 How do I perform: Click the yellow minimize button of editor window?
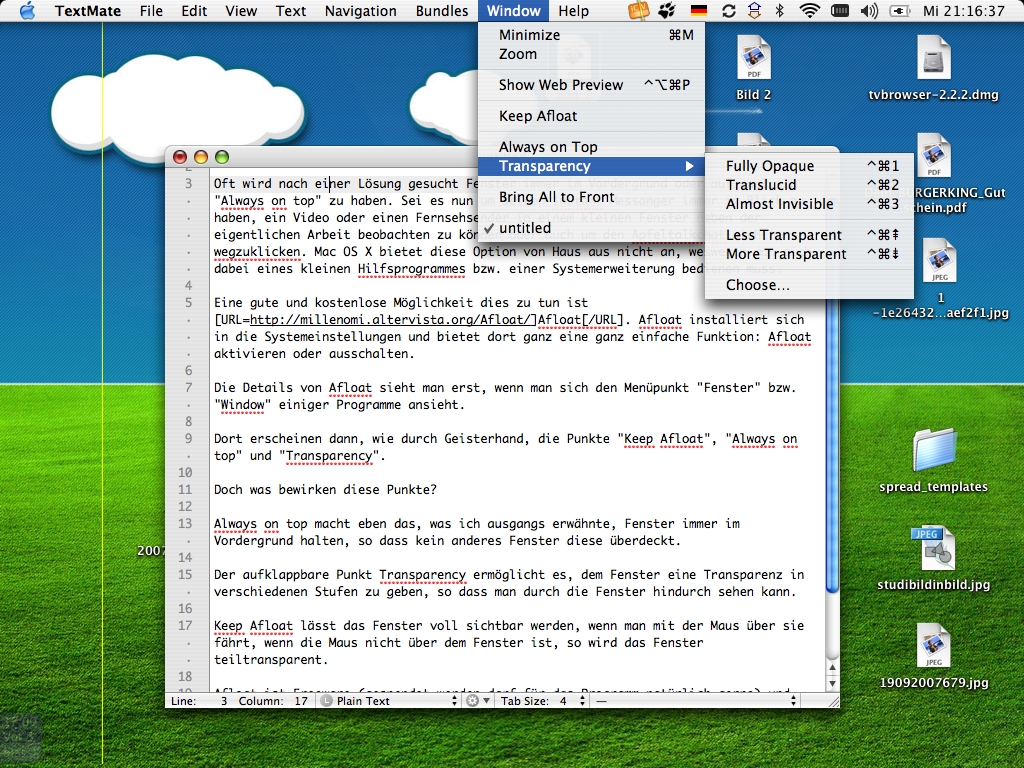[x=201, y=157]
